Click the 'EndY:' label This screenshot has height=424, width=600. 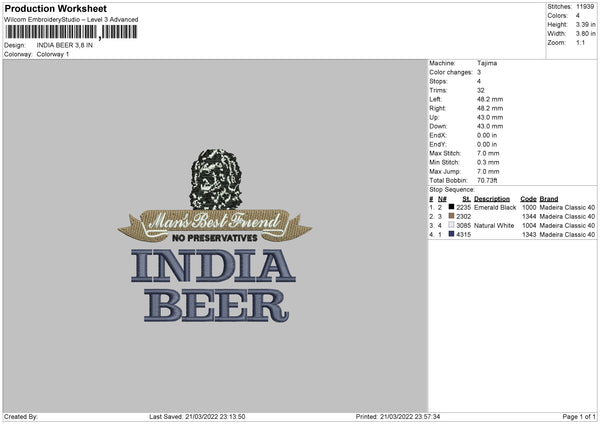pyautogui.click(x=438, y=144)
